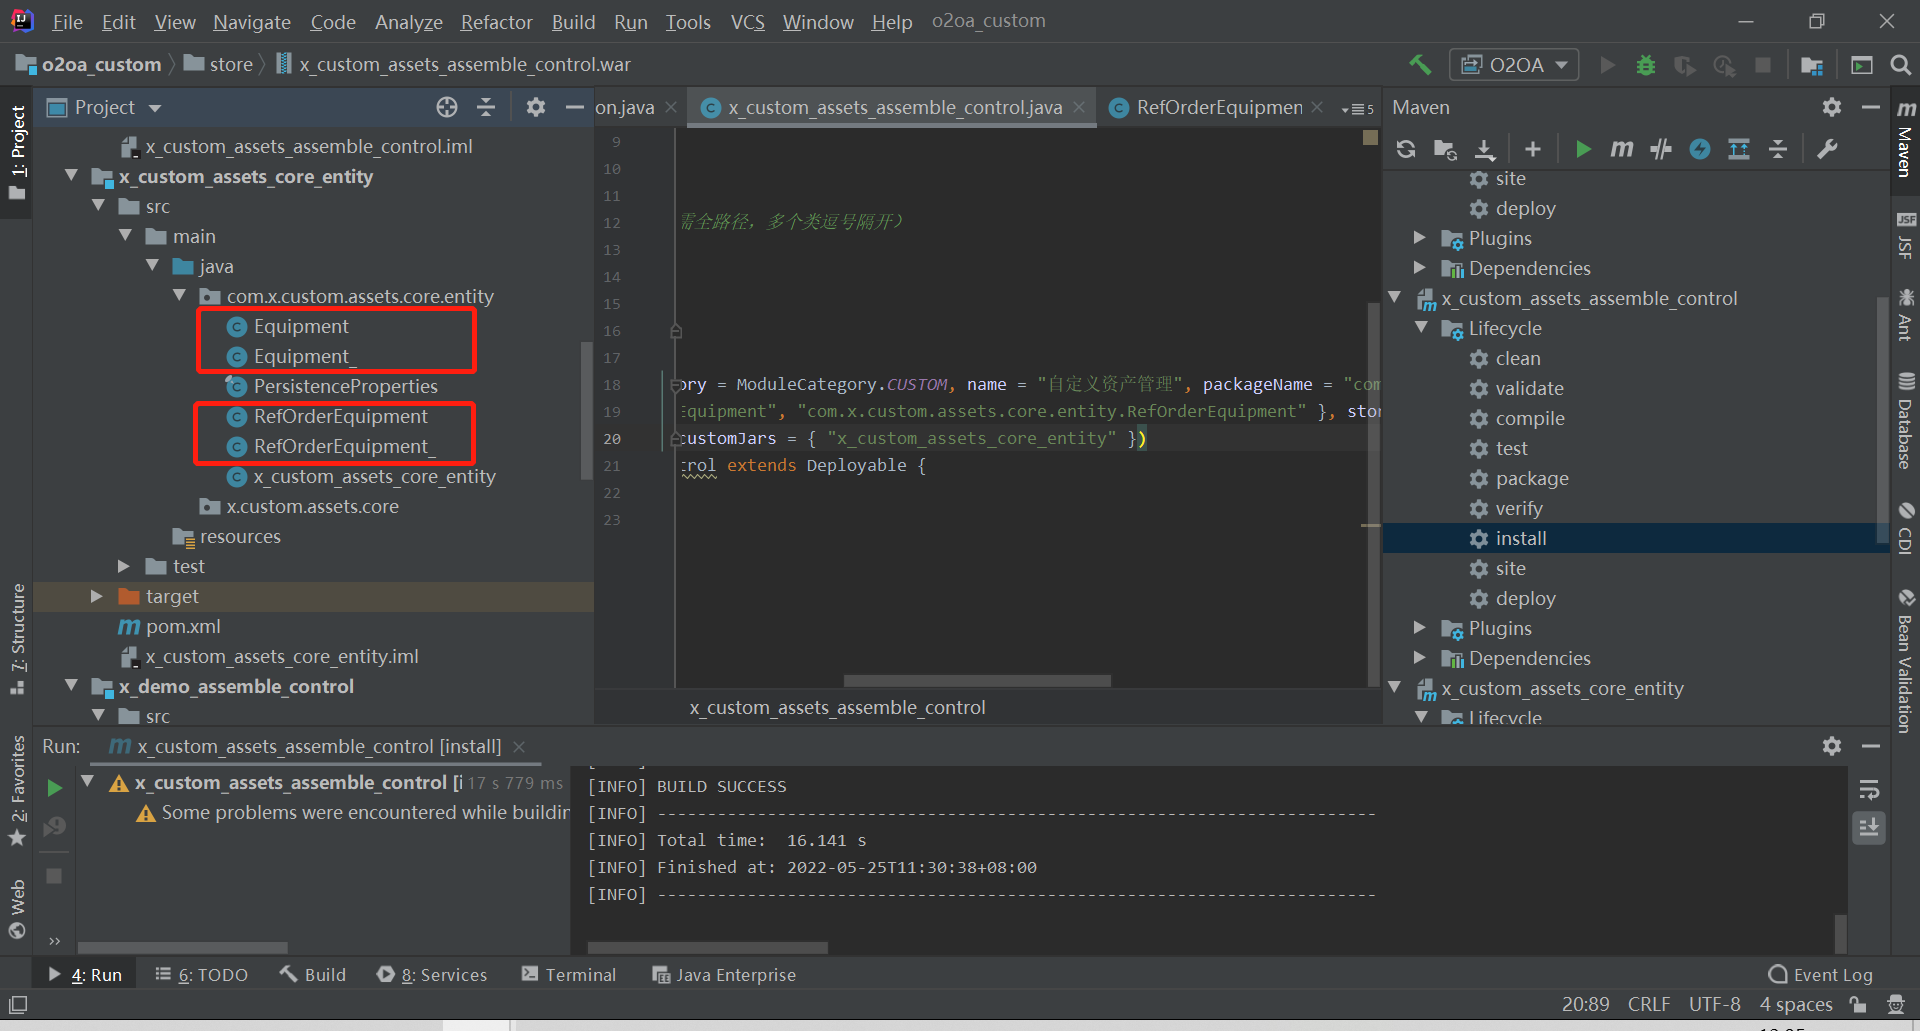Toggle soft-wrap in the Run console
This screenshot has width=1920, height=1031.
tap(1868, 790)
